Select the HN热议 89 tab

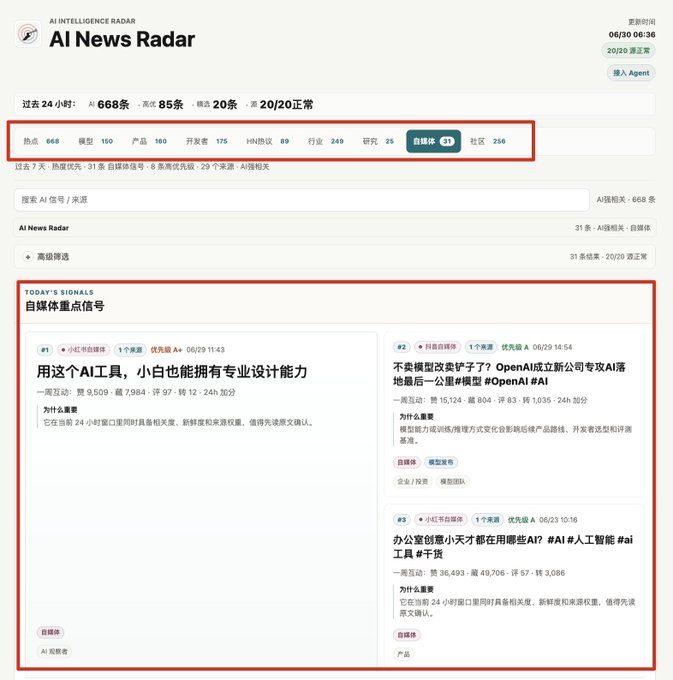click(268, 141)
